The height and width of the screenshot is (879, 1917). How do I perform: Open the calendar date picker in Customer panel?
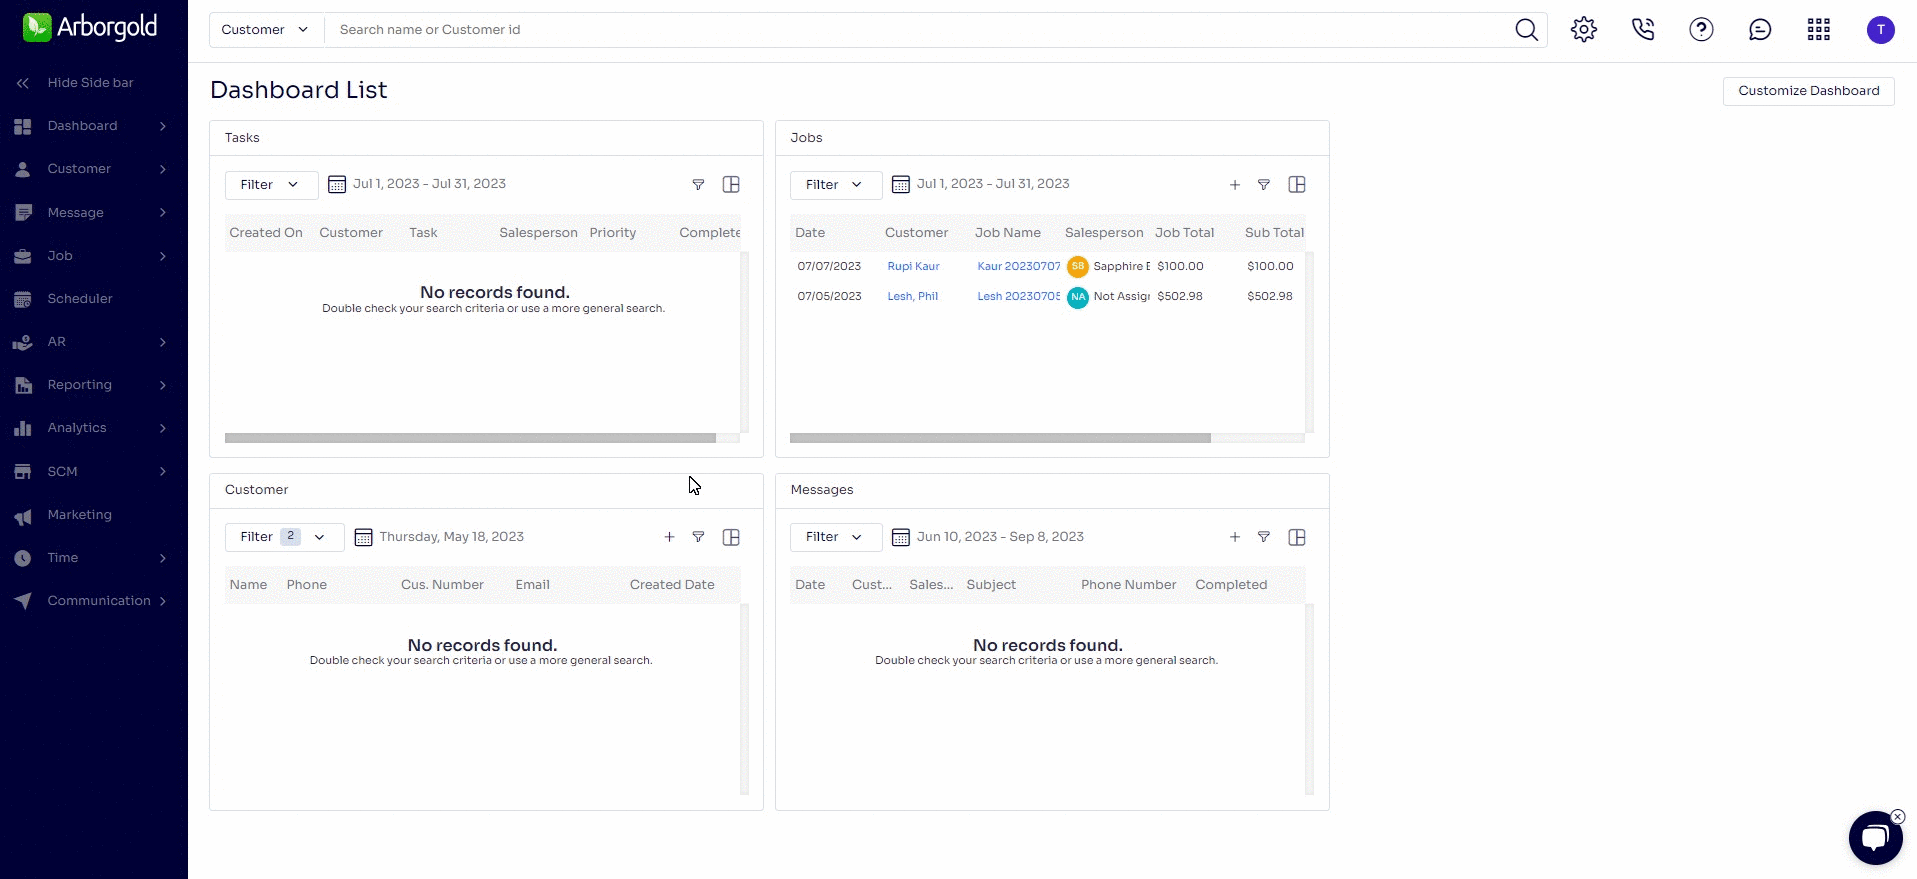[x=364, y=537]
